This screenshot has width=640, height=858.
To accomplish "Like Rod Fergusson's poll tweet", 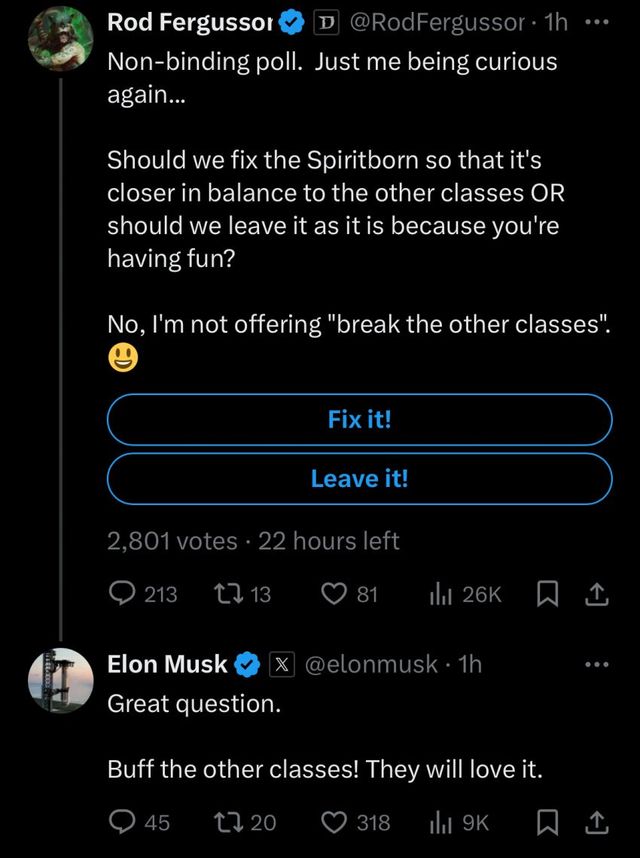I will click(x=335, y=594).
